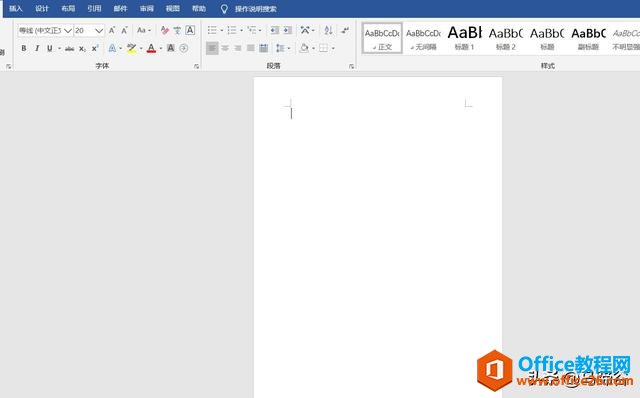
Task: Click the line spacing icon
Action: click(x=280, y=48)
